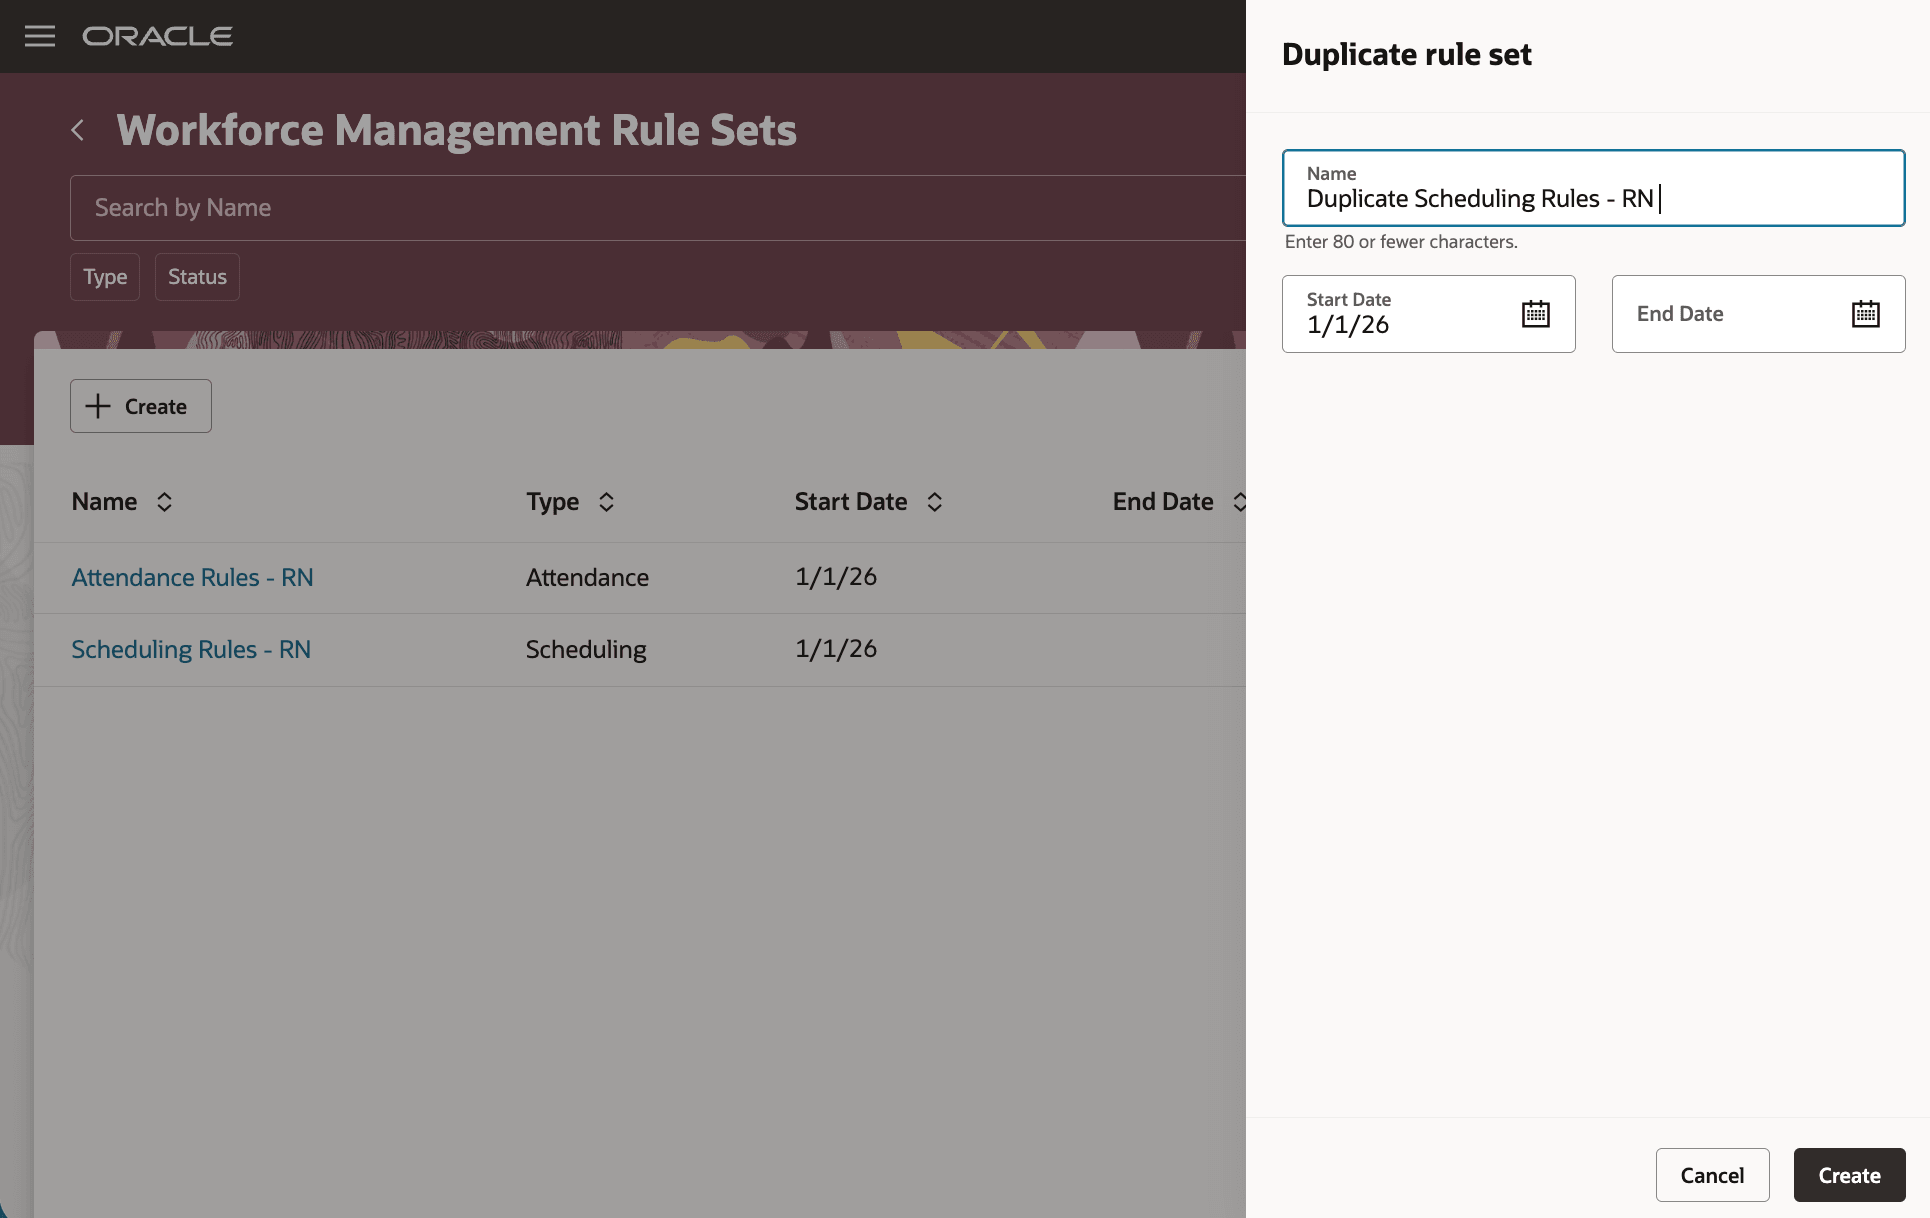Edit the duplicate rule set Name field
Image resolution: width=1930 pixels, height=1218 pixels.
pyautogui.click(x=1593, y=198)
